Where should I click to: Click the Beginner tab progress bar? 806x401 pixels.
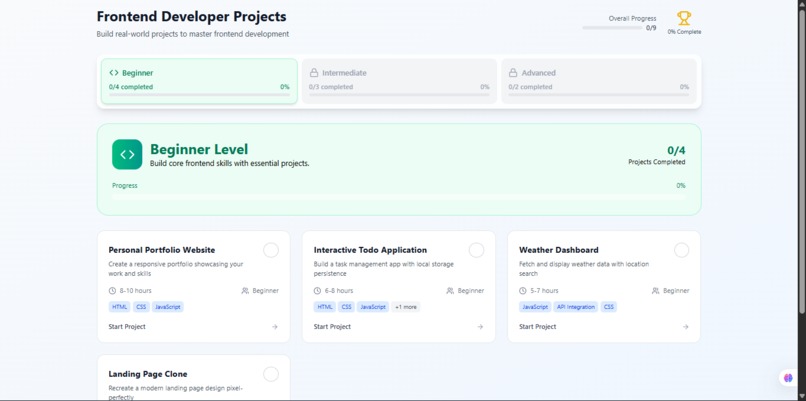(199, 95)
